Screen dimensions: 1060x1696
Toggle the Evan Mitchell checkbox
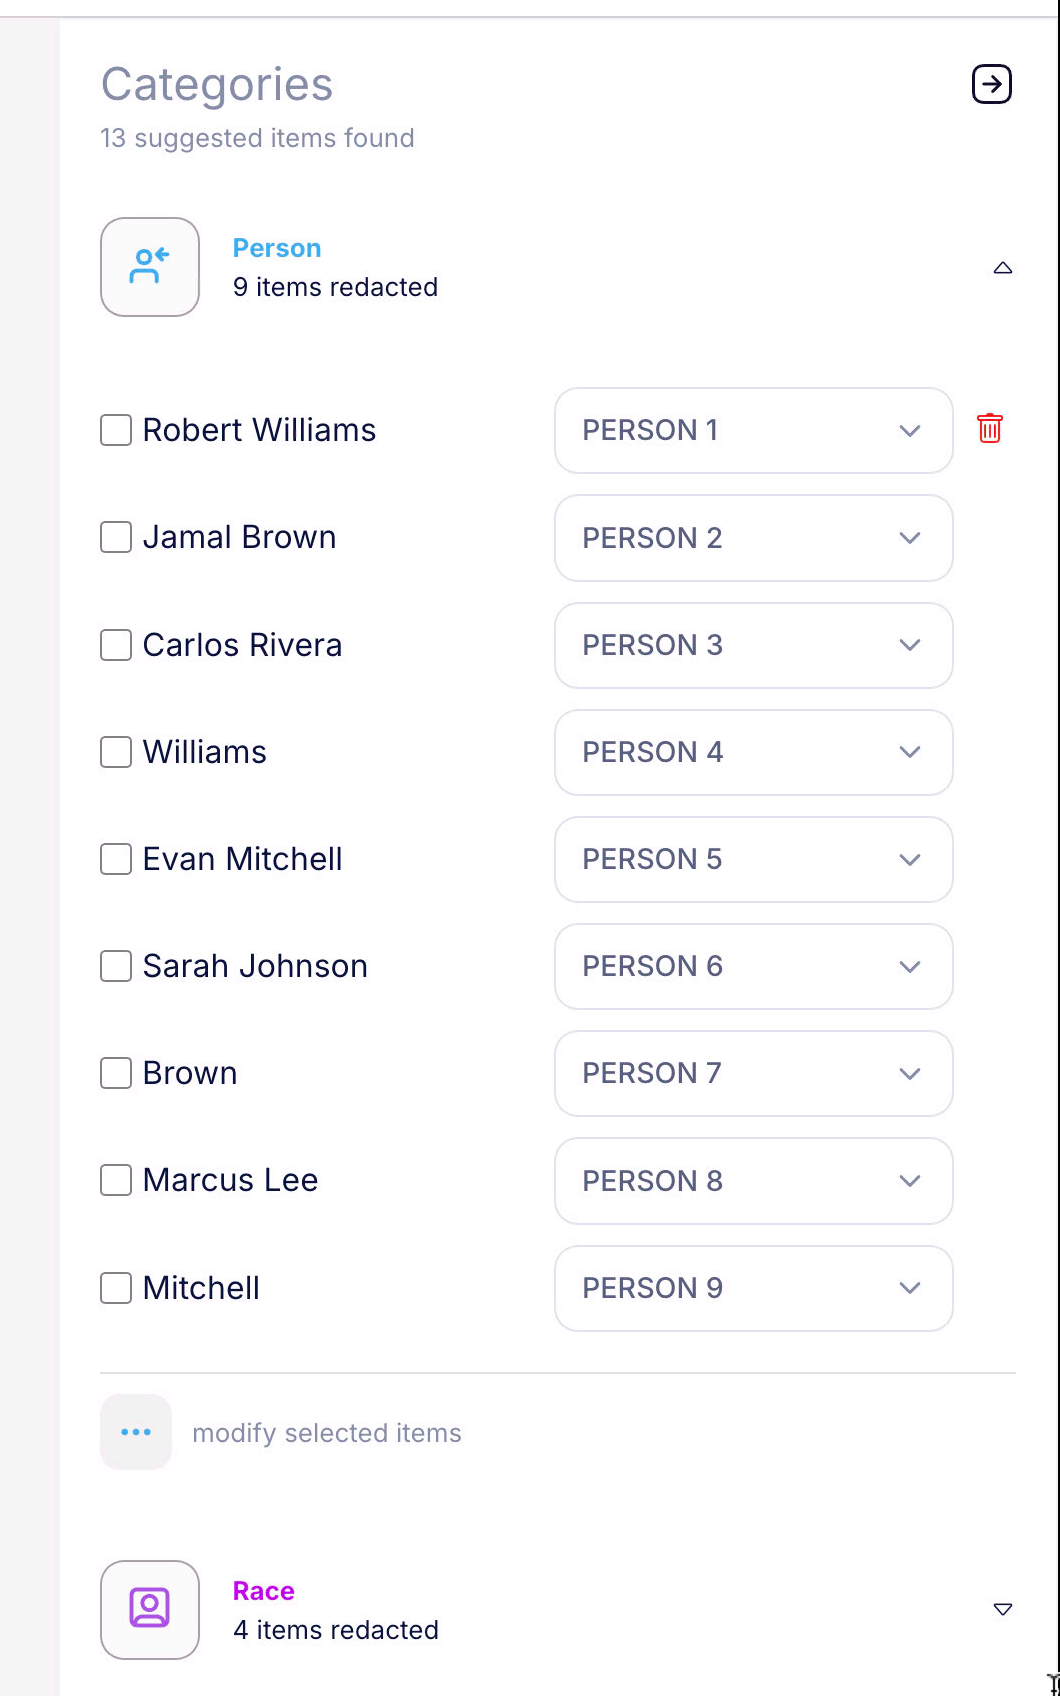[x=116, y=859]
